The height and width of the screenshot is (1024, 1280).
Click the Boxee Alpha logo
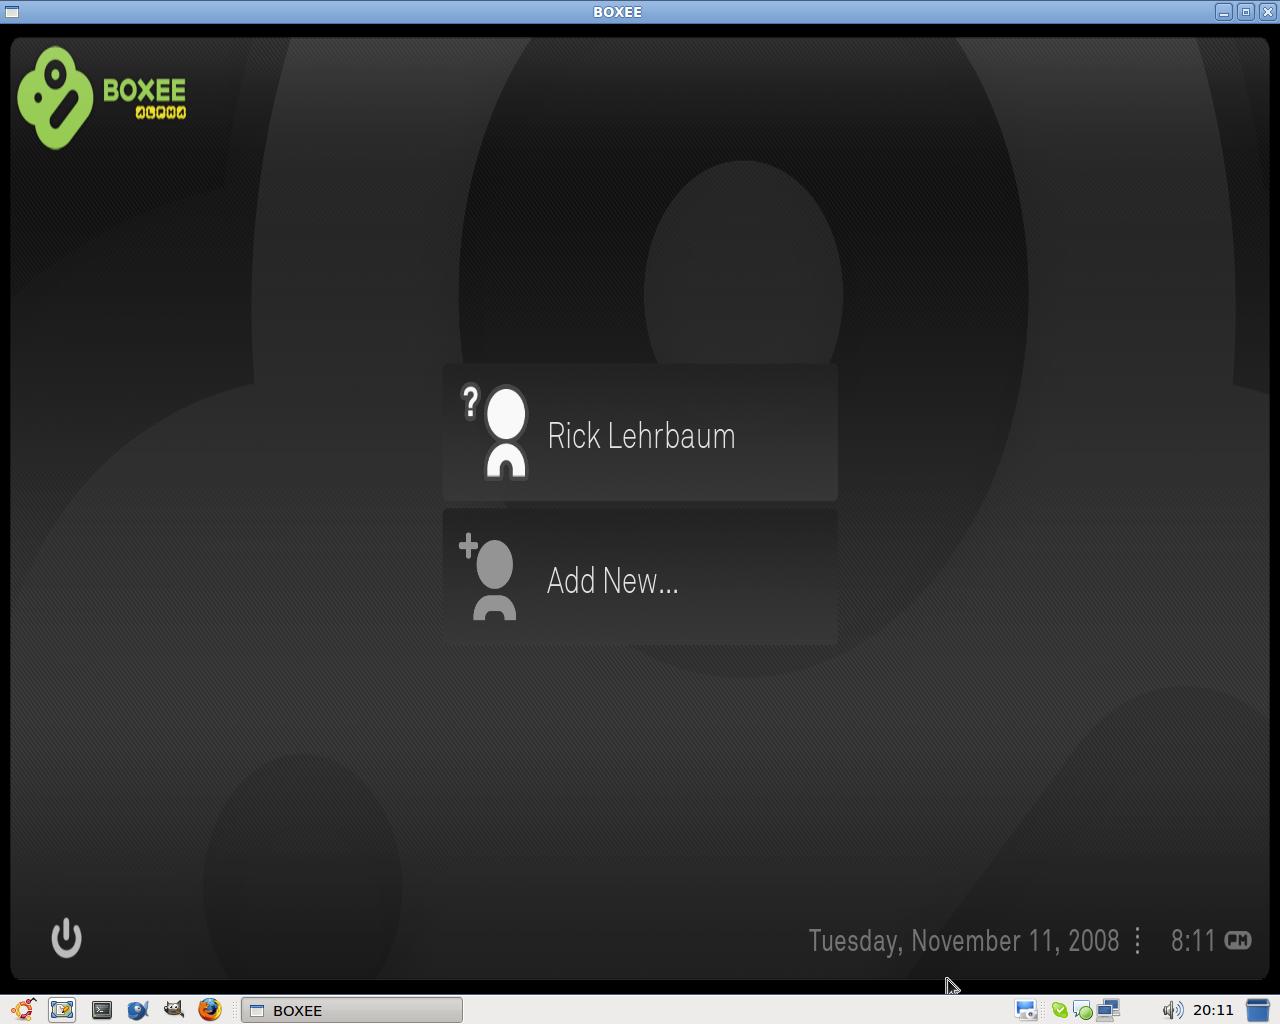tap(102, 98)
